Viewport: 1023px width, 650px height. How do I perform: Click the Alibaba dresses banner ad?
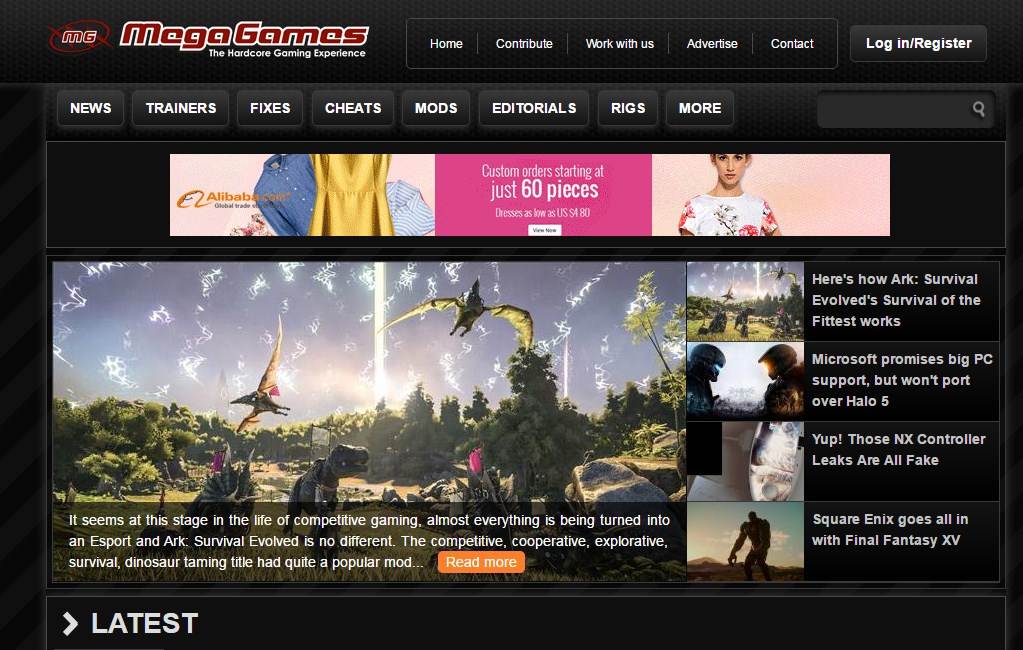click(x=530, y=195)
